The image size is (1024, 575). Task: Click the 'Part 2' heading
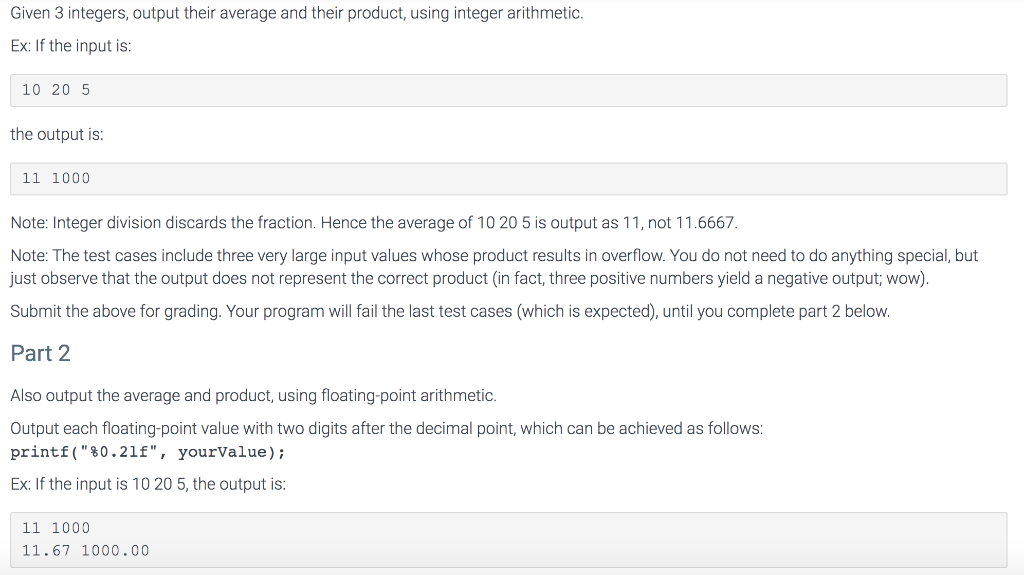(40, 353)
